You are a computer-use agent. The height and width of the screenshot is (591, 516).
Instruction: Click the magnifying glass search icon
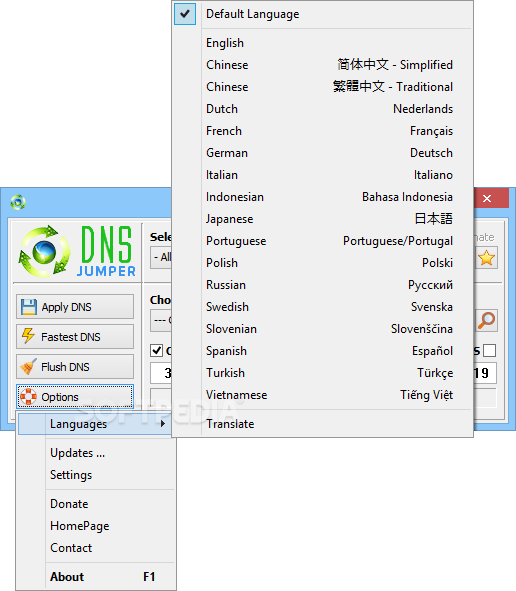coord(486,321)
